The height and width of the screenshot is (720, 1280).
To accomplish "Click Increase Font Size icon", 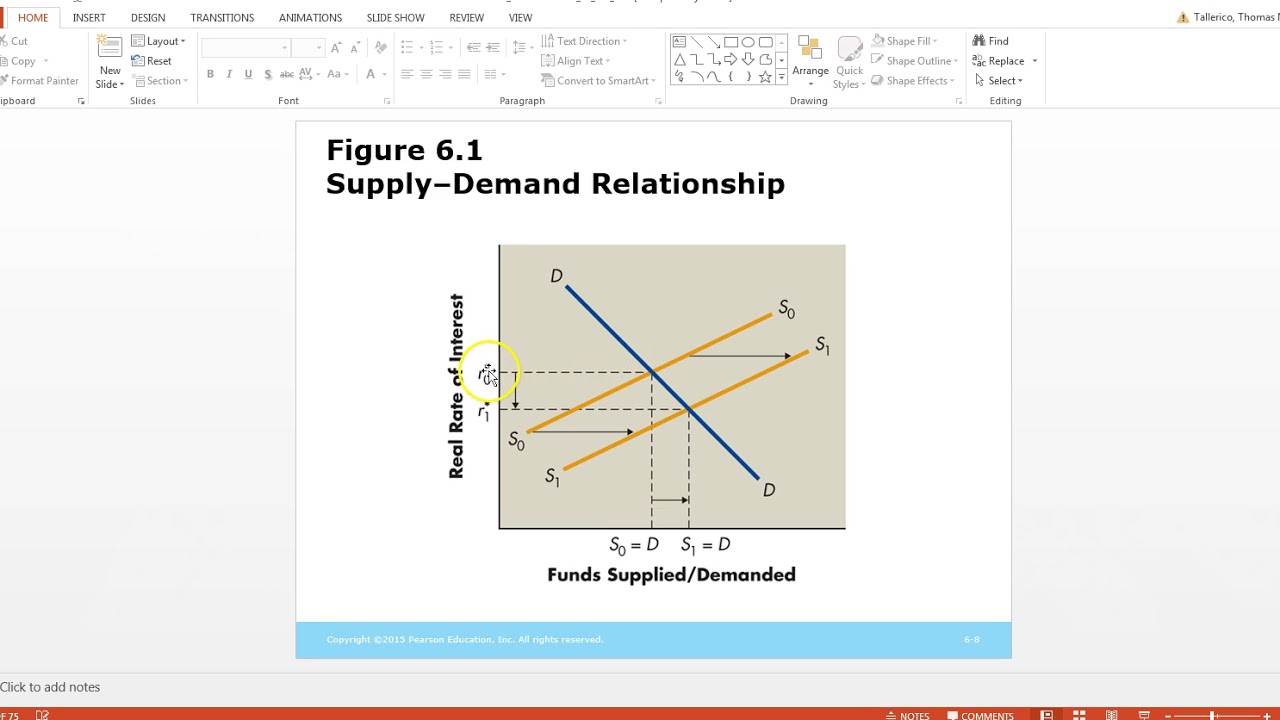I will [336, 47].
